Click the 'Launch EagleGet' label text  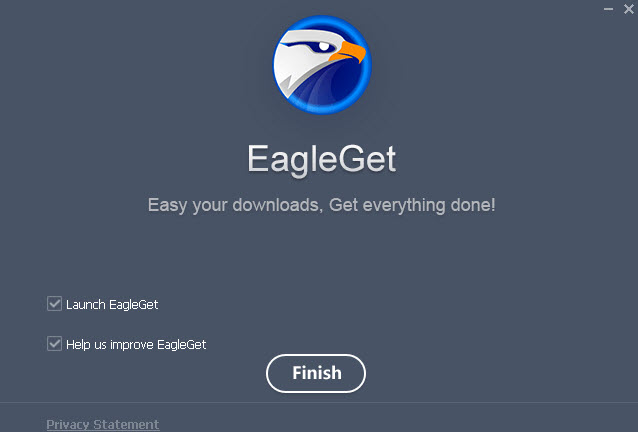[x=112, y=305]
